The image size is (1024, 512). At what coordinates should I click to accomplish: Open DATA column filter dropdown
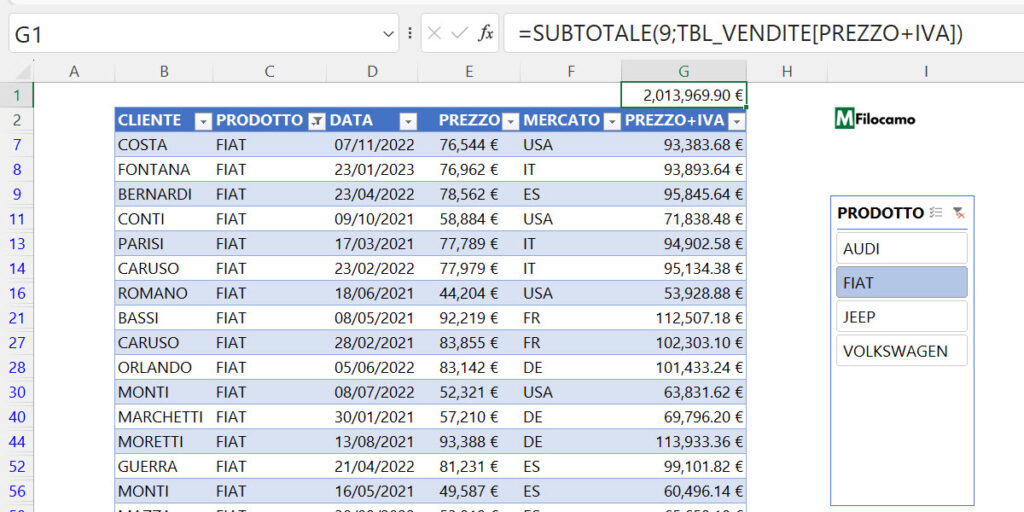(x=408, y=121)
